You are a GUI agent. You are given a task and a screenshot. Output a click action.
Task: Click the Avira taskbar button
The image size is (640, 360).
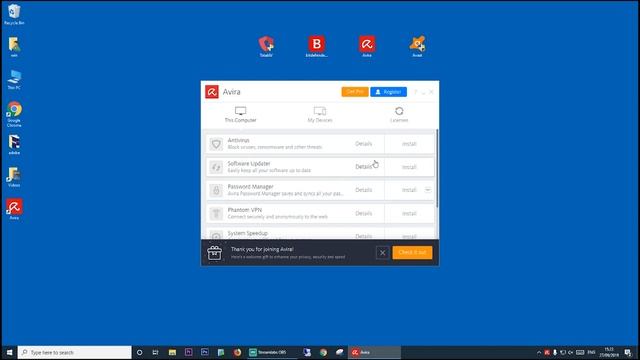(374, 352)
